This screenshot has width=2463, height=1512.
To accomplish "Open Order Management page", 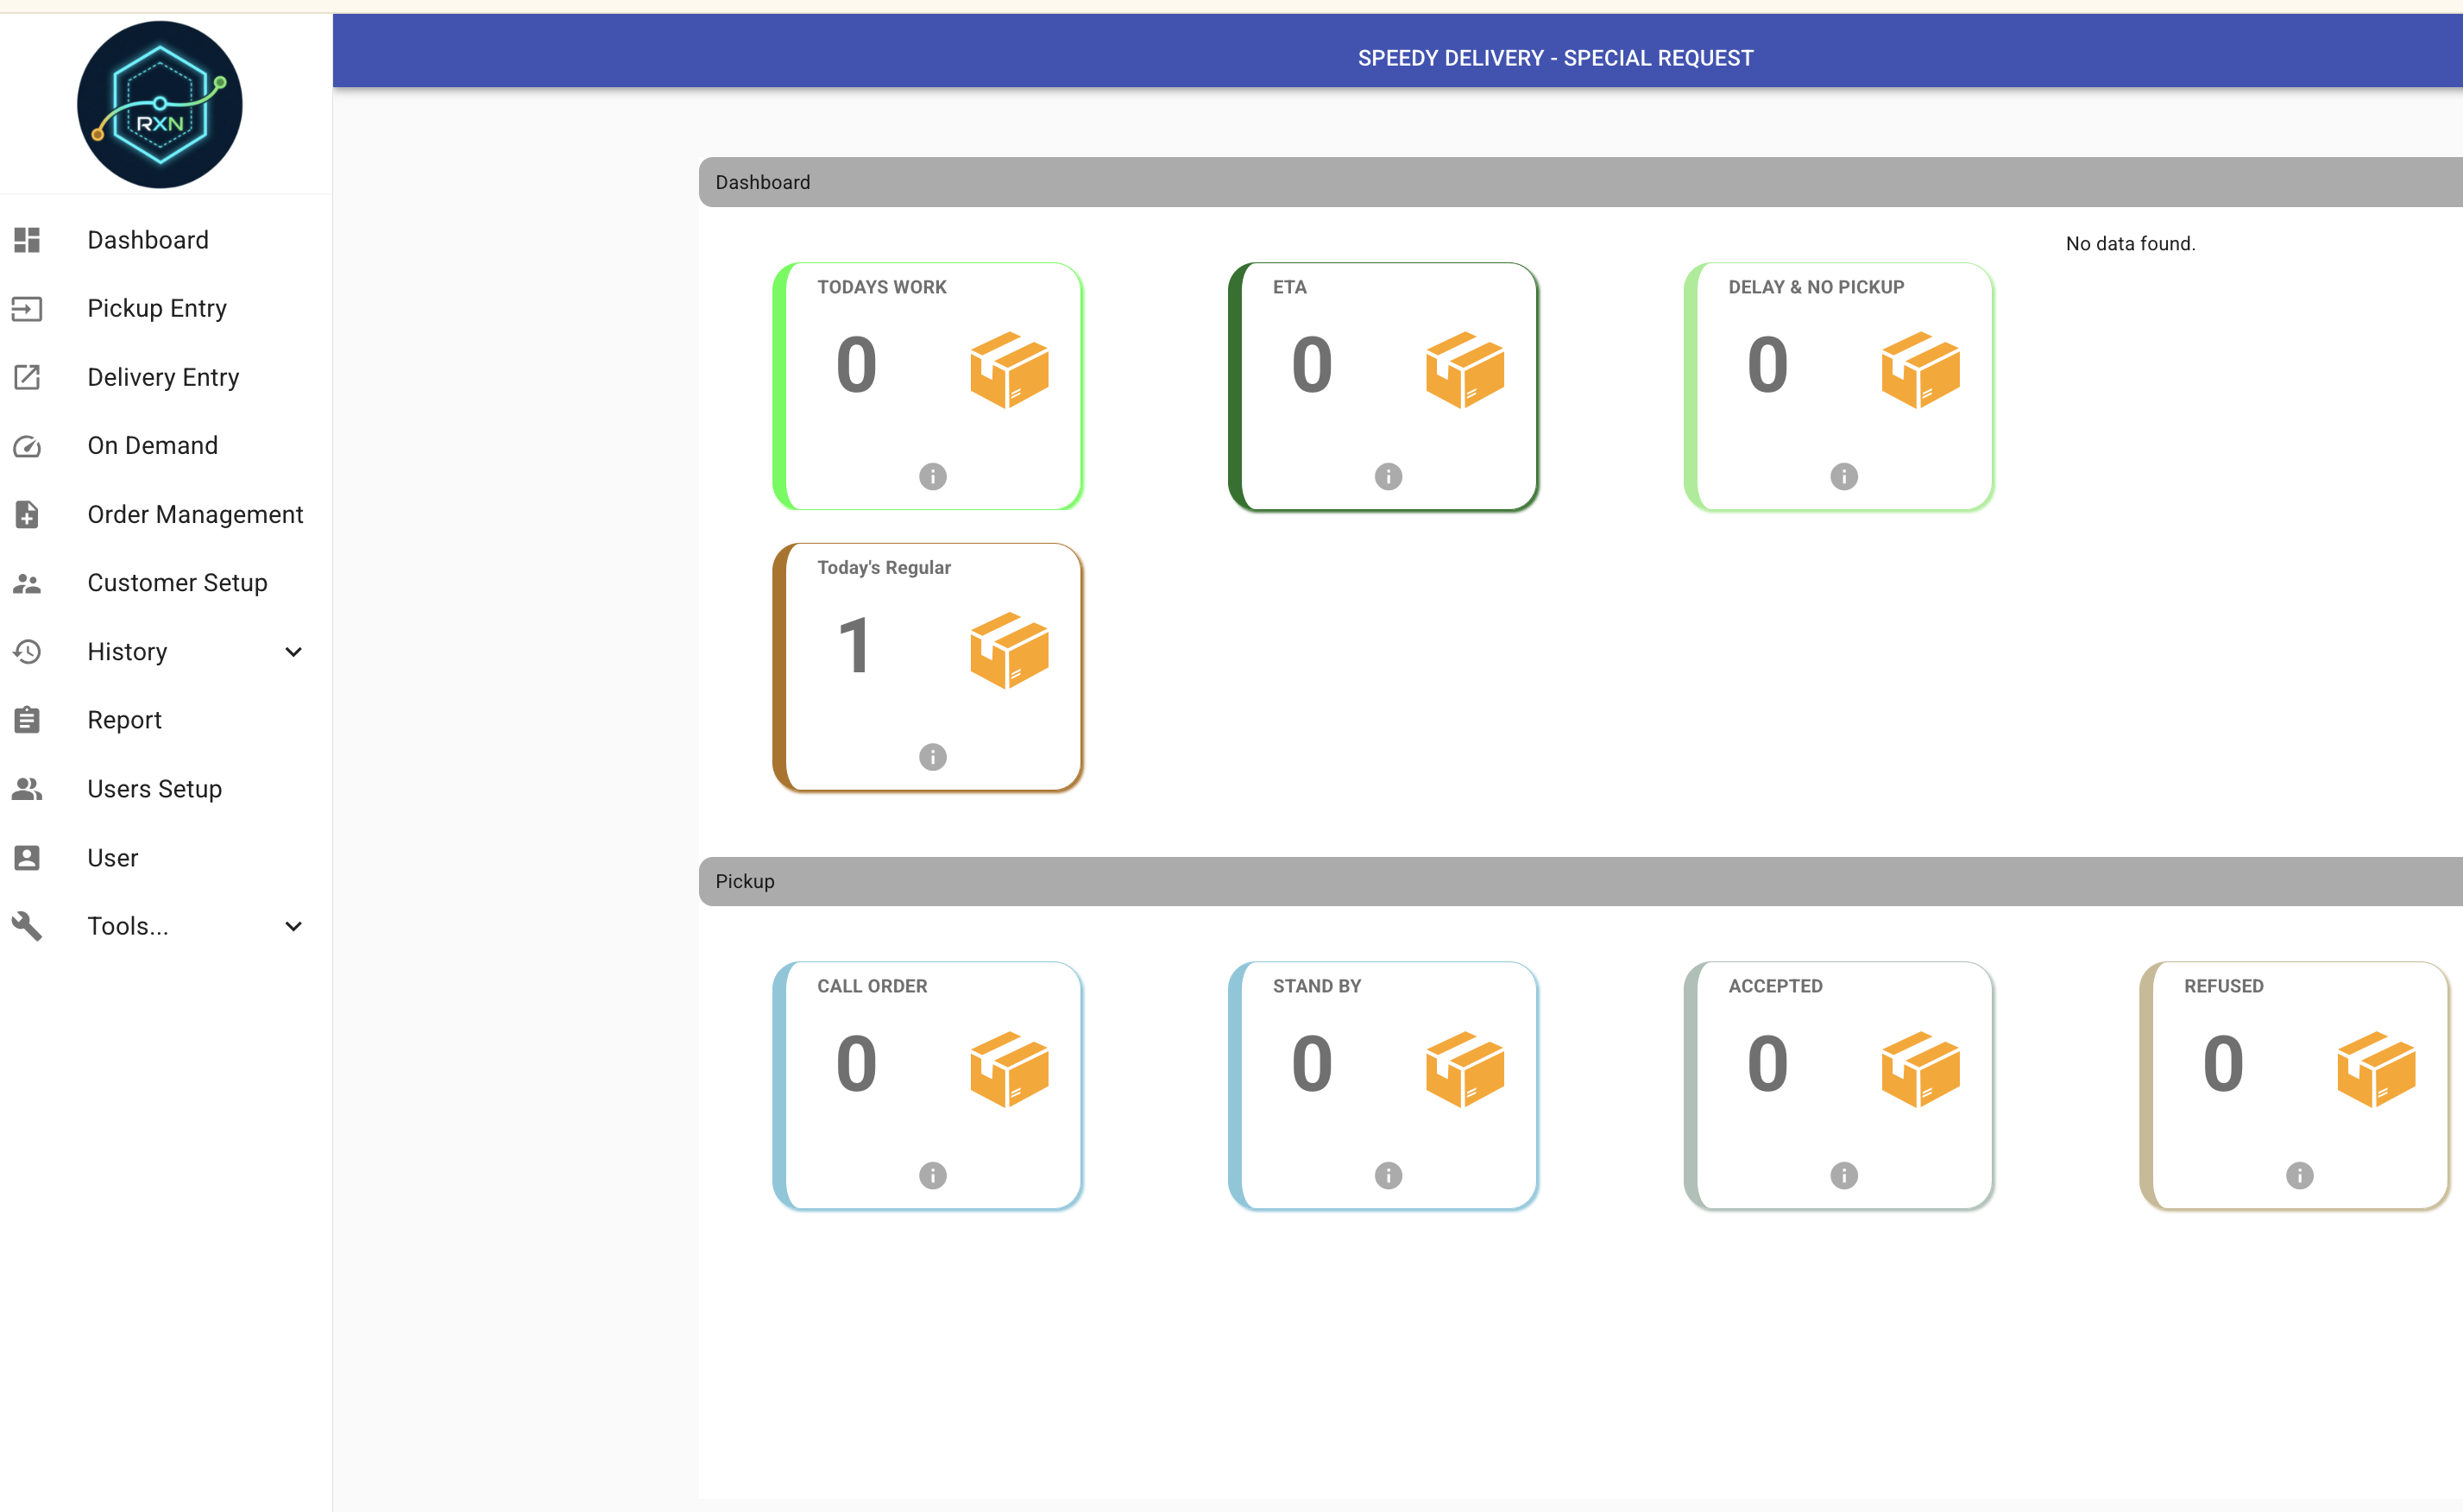I will pos(195,514).
